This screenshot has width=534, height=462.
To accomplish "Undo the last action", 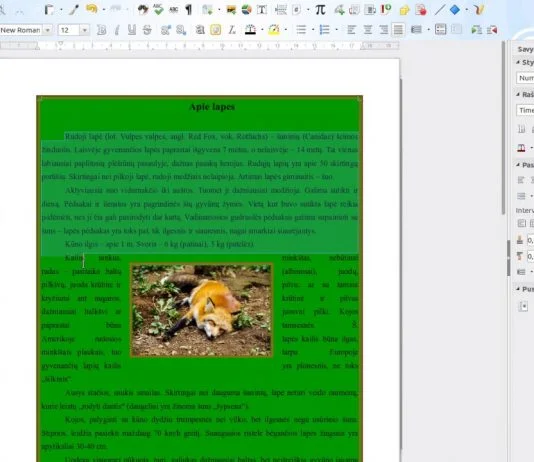I will (92, 9).
